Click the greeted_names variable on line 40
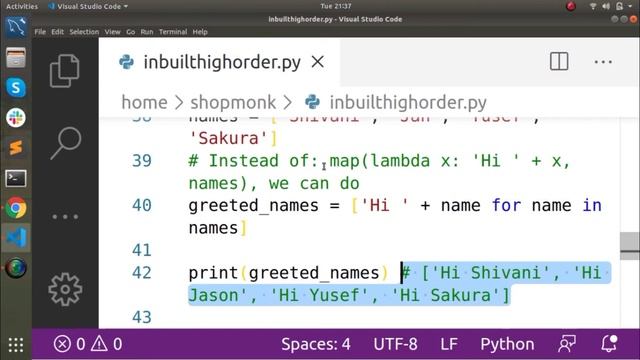640x360 pixels. pos(253,205)
